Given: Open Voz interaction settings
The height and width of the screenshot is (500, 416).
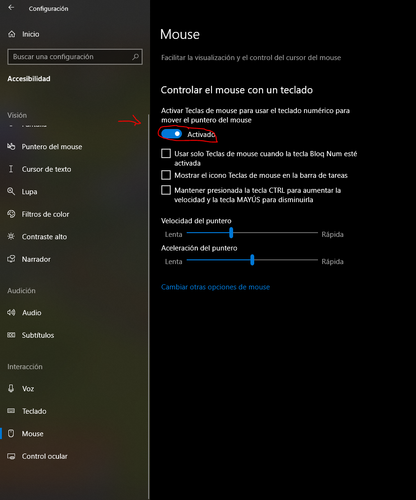Looking at the screenshot, I should [x=28, y=389].
